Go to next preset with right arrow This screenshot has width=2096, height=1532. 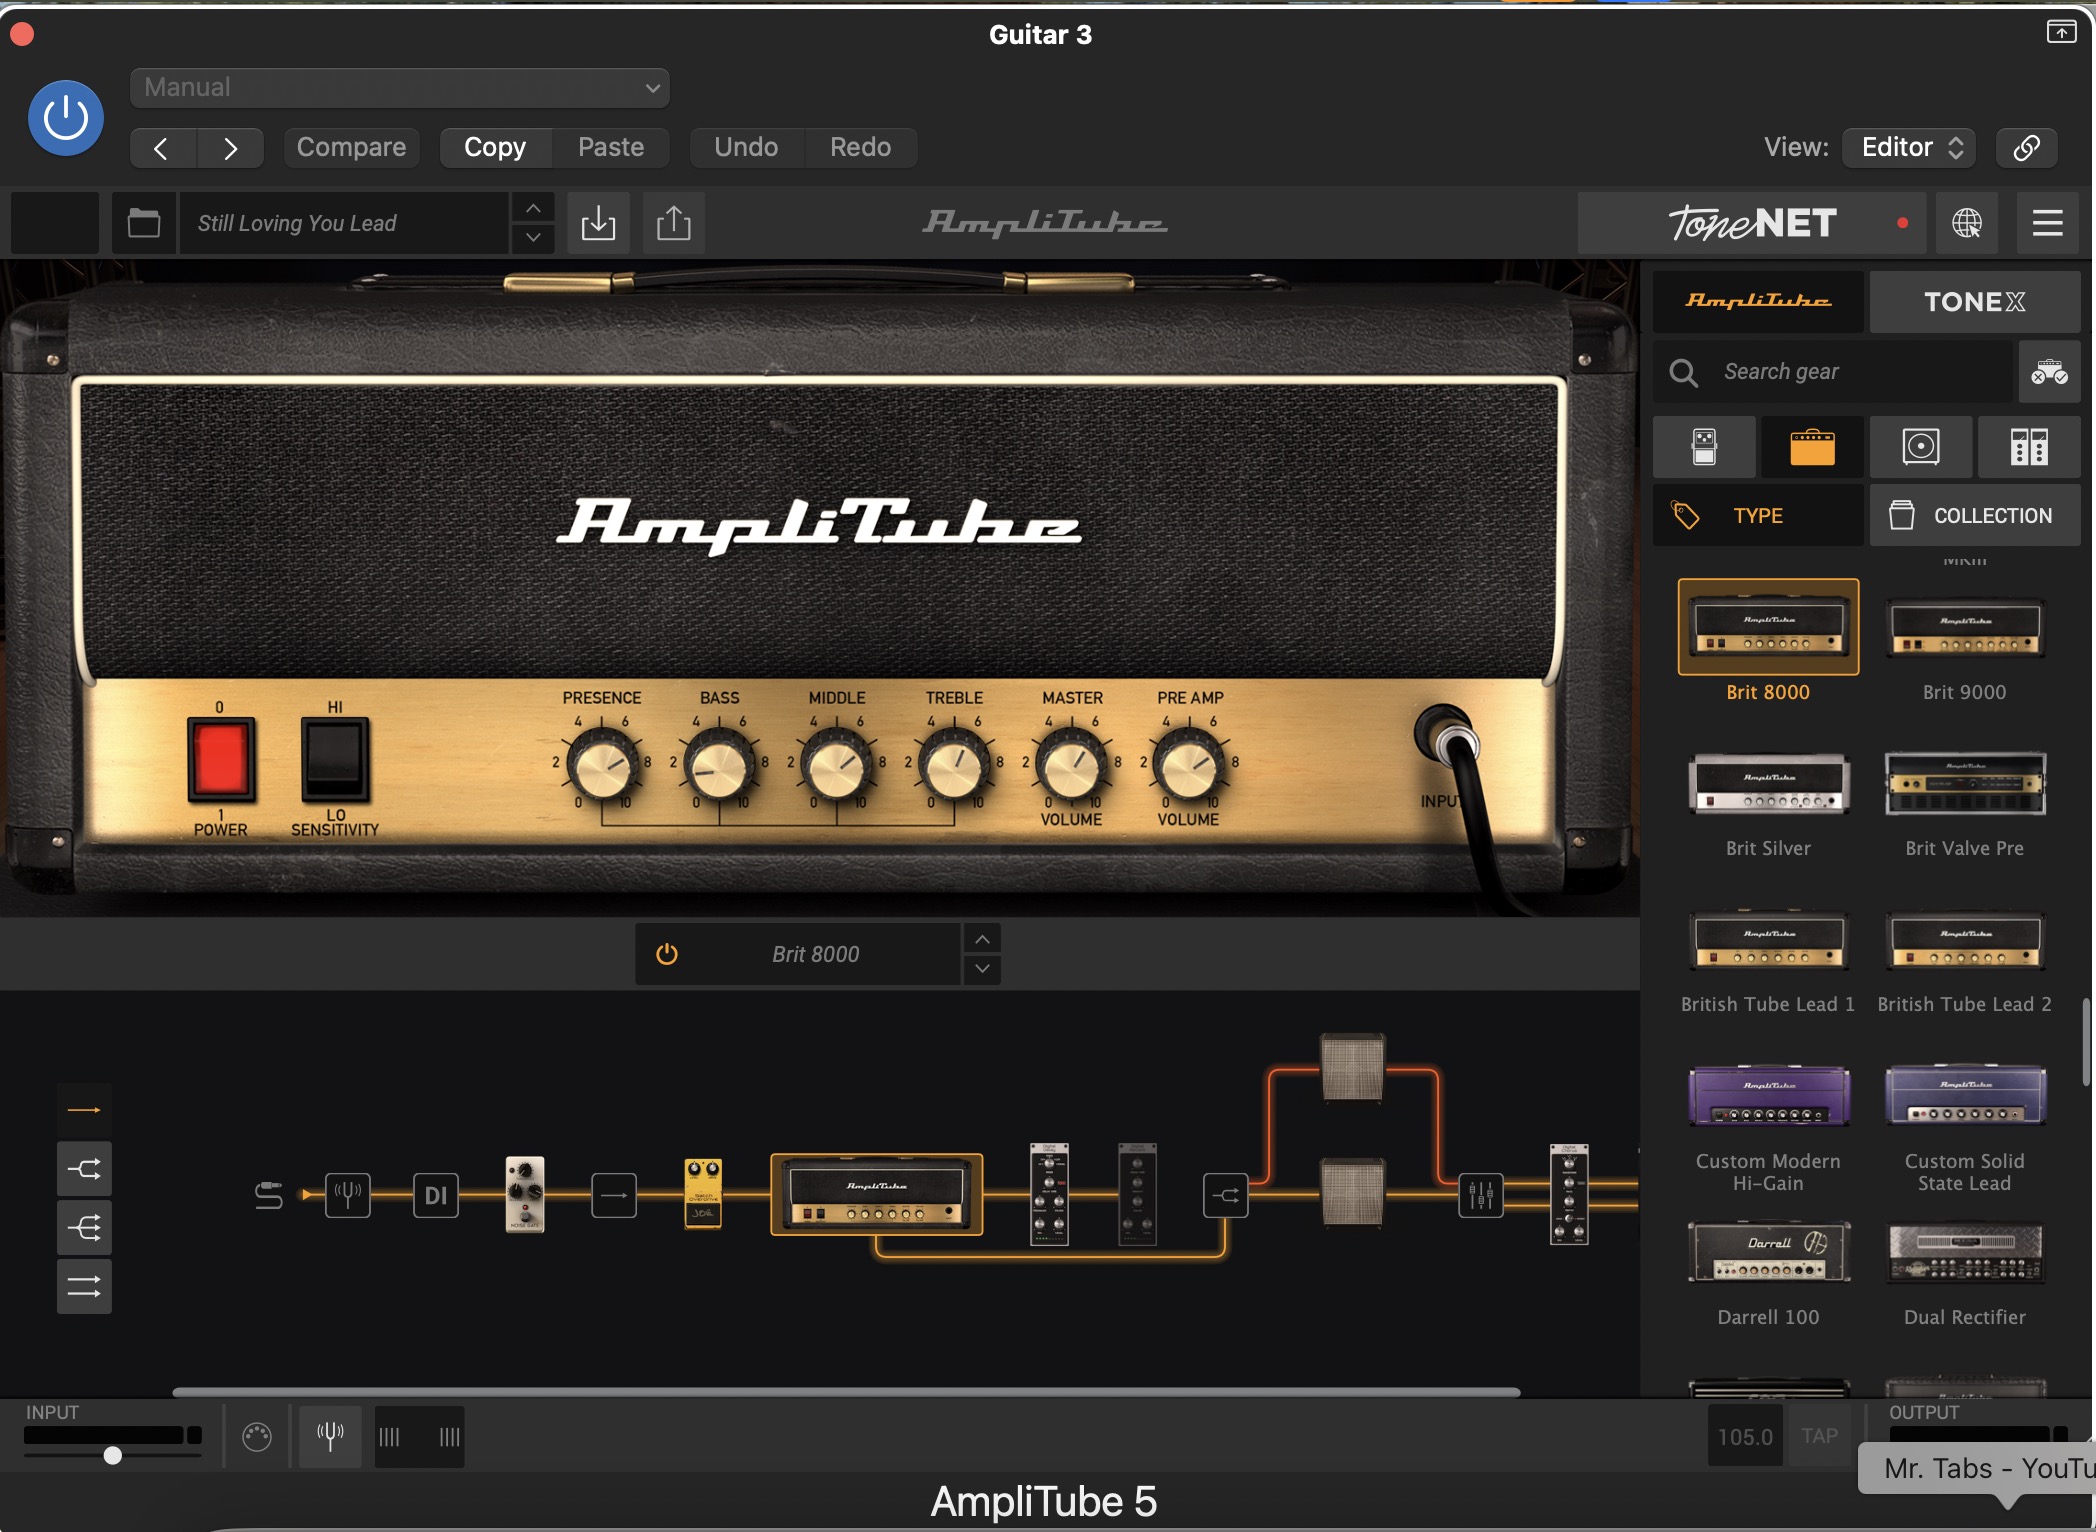[x=231, y=148]
